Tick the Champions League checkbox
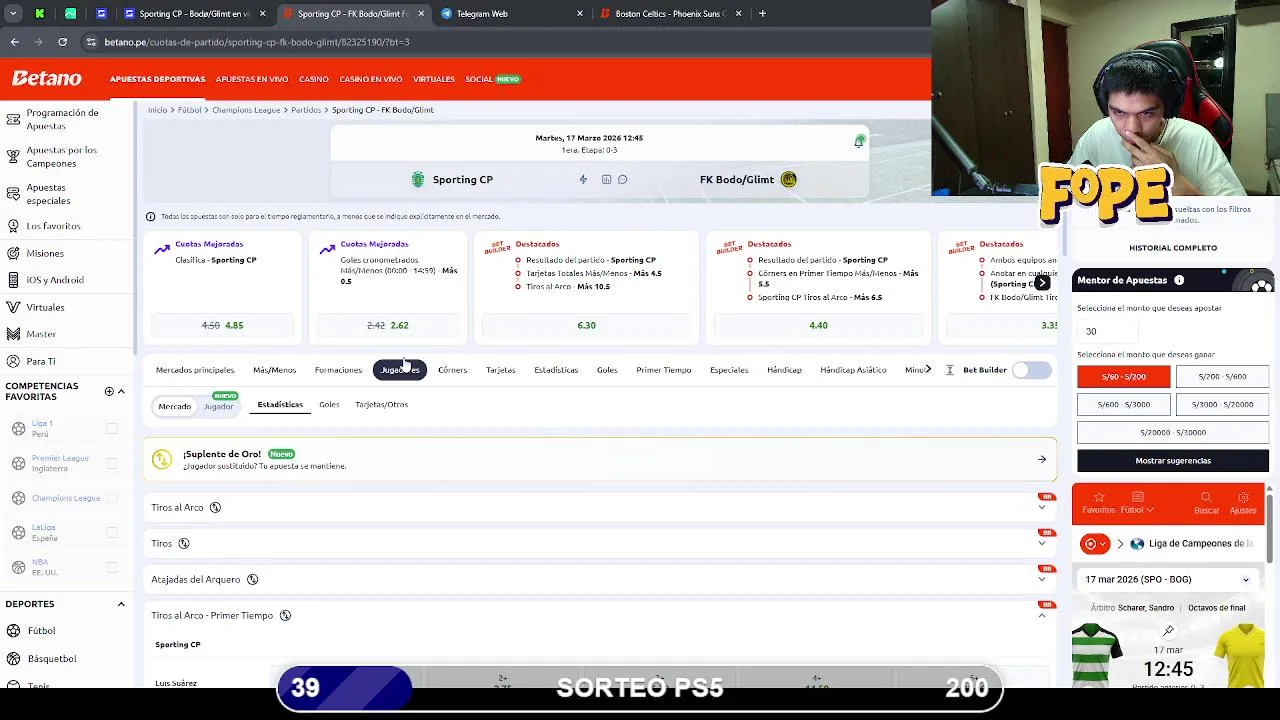Viewport: 1280px width, 720px height. click(x=112, y=498)
